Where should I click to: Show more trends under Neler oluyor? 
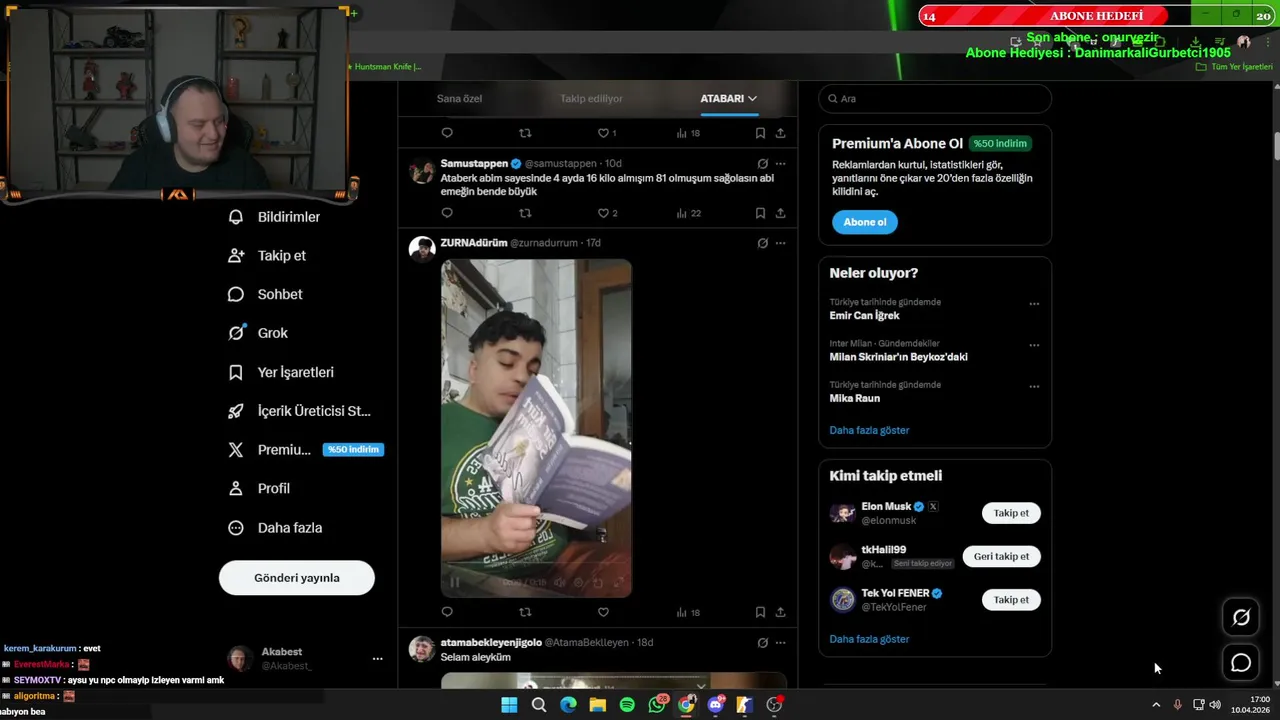(x=869, y=430)
